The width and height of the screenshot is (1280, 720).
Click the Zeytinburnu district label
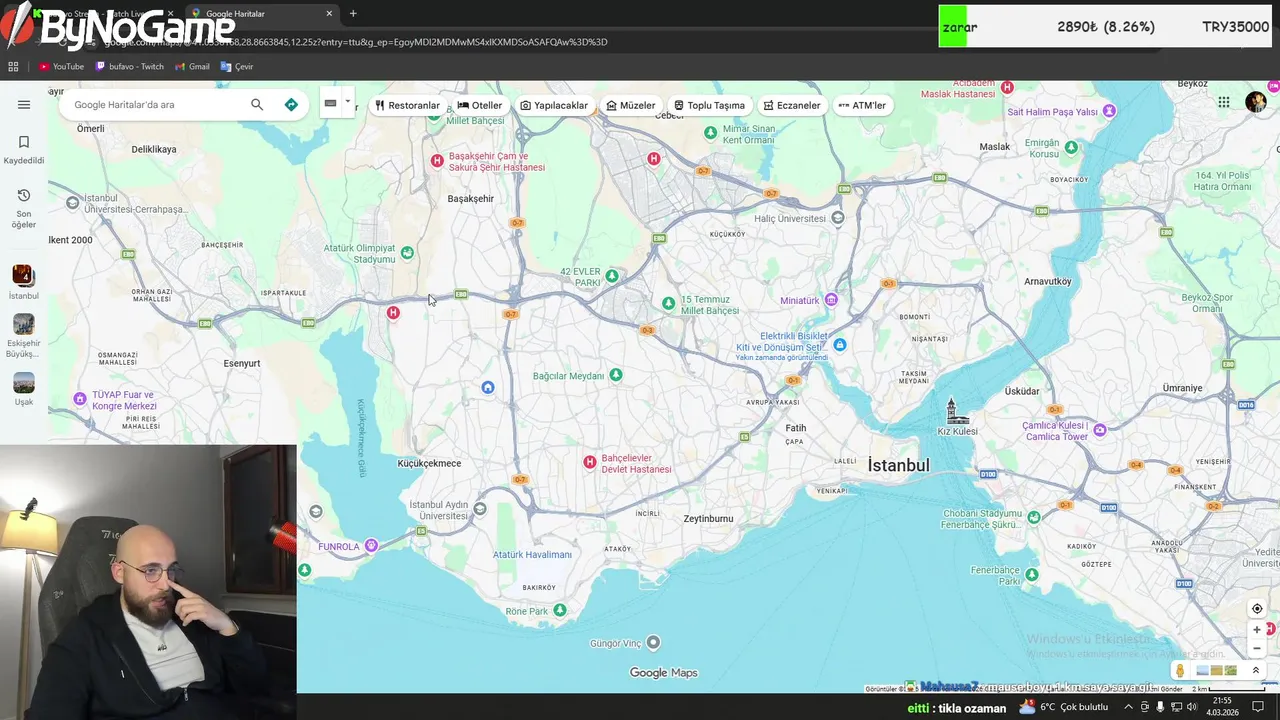[x=708, y=519]
